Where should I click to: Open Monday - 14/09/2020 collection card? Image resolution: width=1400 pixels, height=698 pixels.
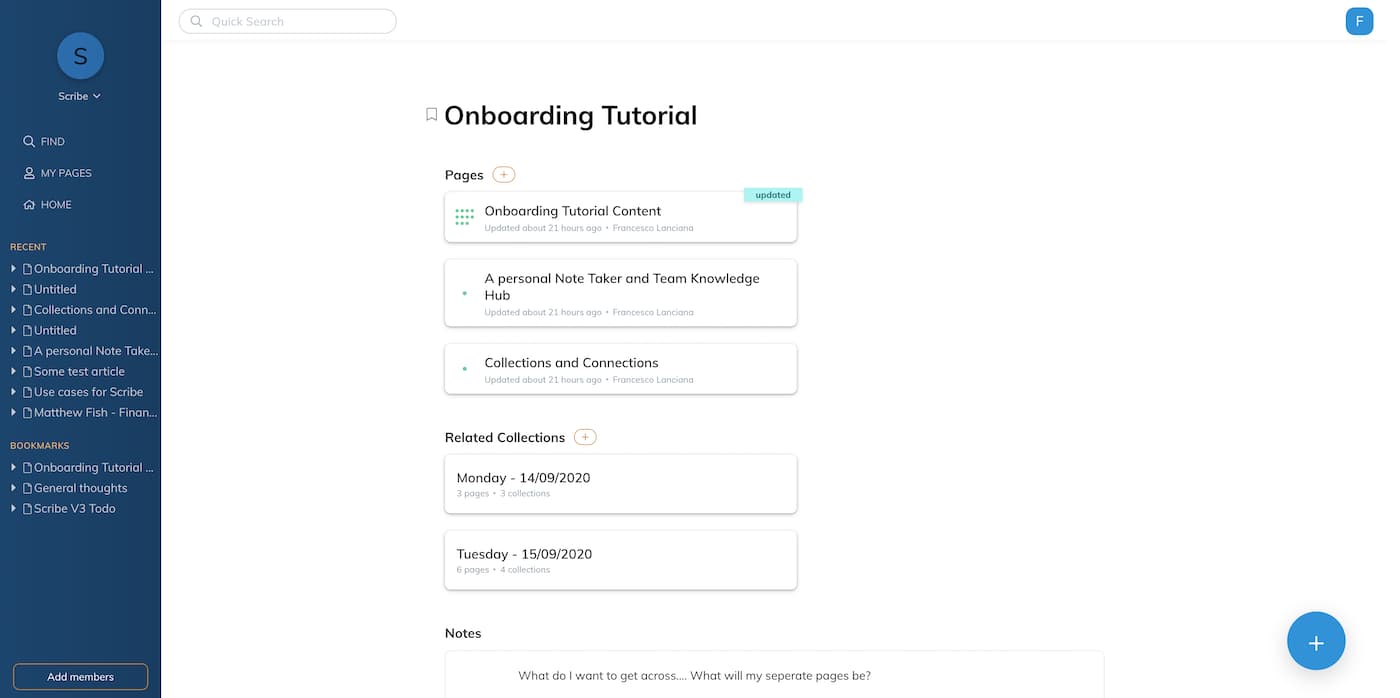click(x=620, y=484)
